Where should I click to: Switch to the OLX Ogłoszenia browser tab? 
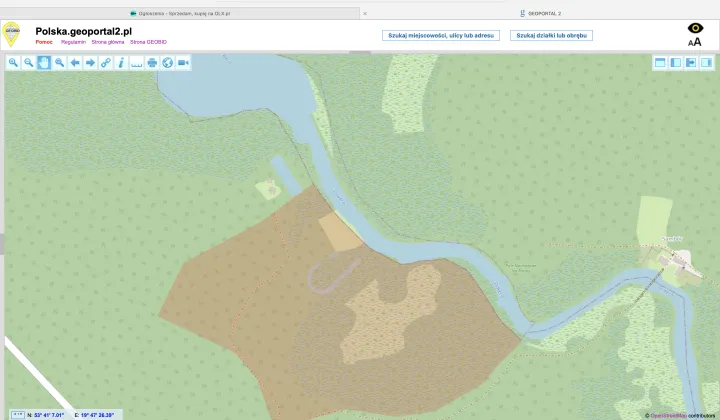pos(180,14)
